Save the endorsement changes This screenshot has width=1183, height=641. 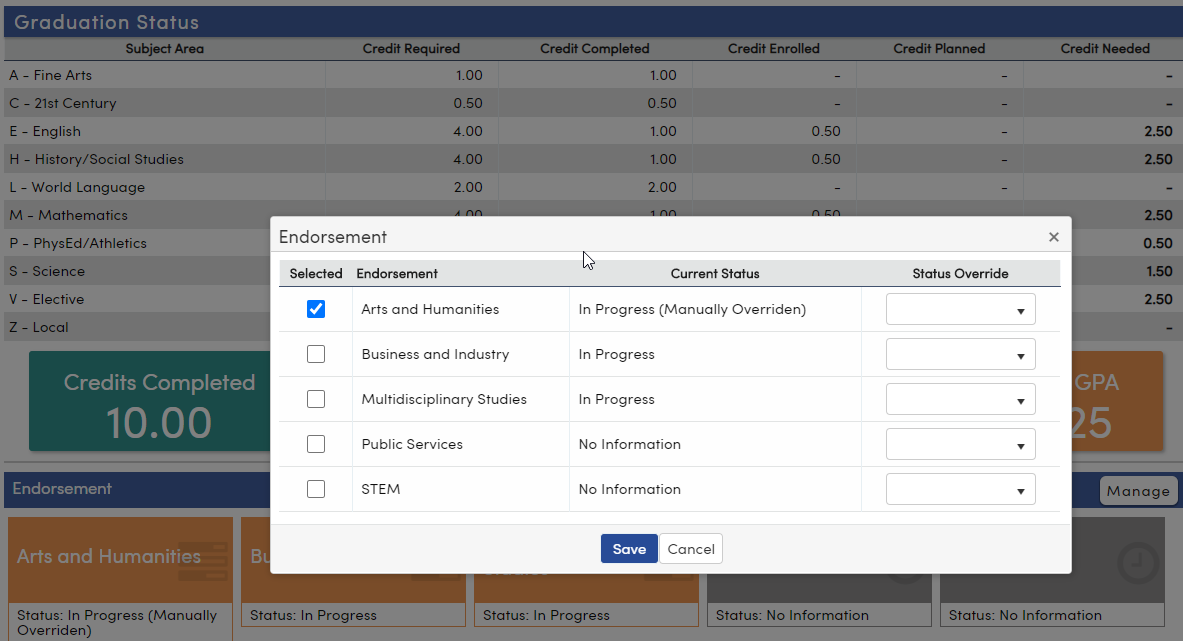coord(629,548)
